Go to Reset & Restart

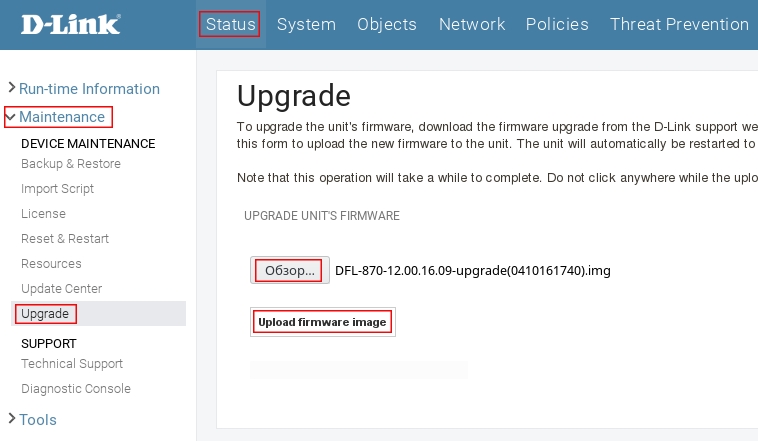pos(65,239)
